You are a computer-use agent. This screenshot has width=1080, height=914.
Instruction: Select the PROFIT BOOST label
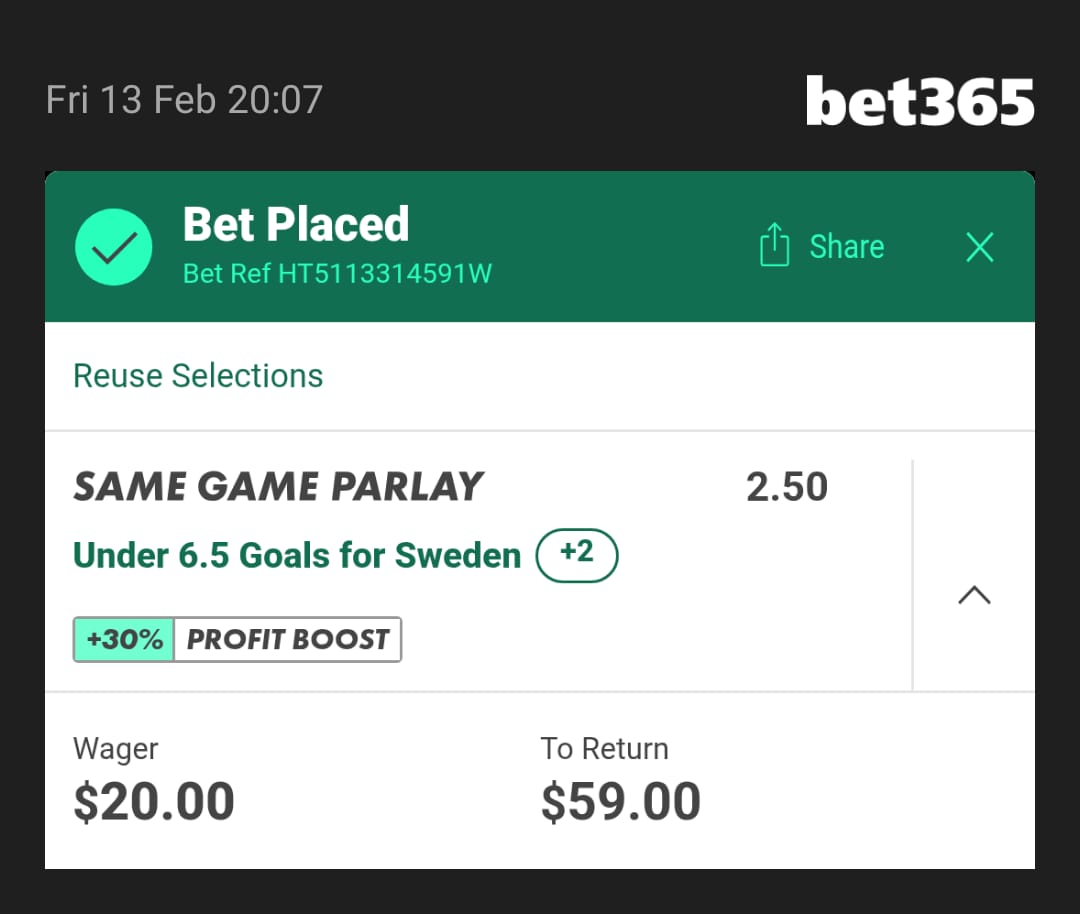point(288,640)
